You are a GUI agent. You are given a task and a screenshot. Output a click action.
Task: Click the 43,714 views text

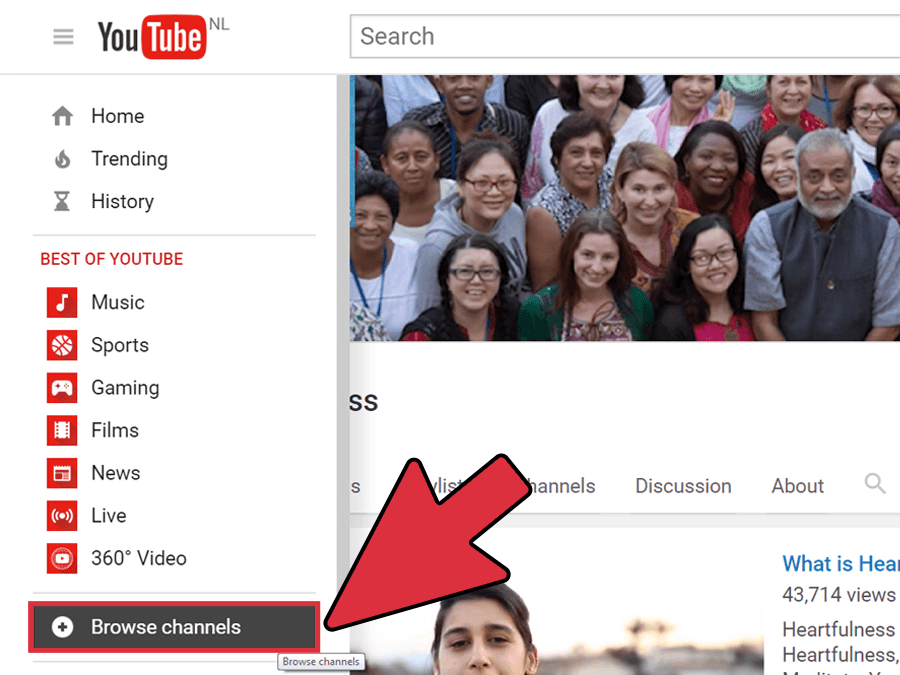(x=839, y=595)
